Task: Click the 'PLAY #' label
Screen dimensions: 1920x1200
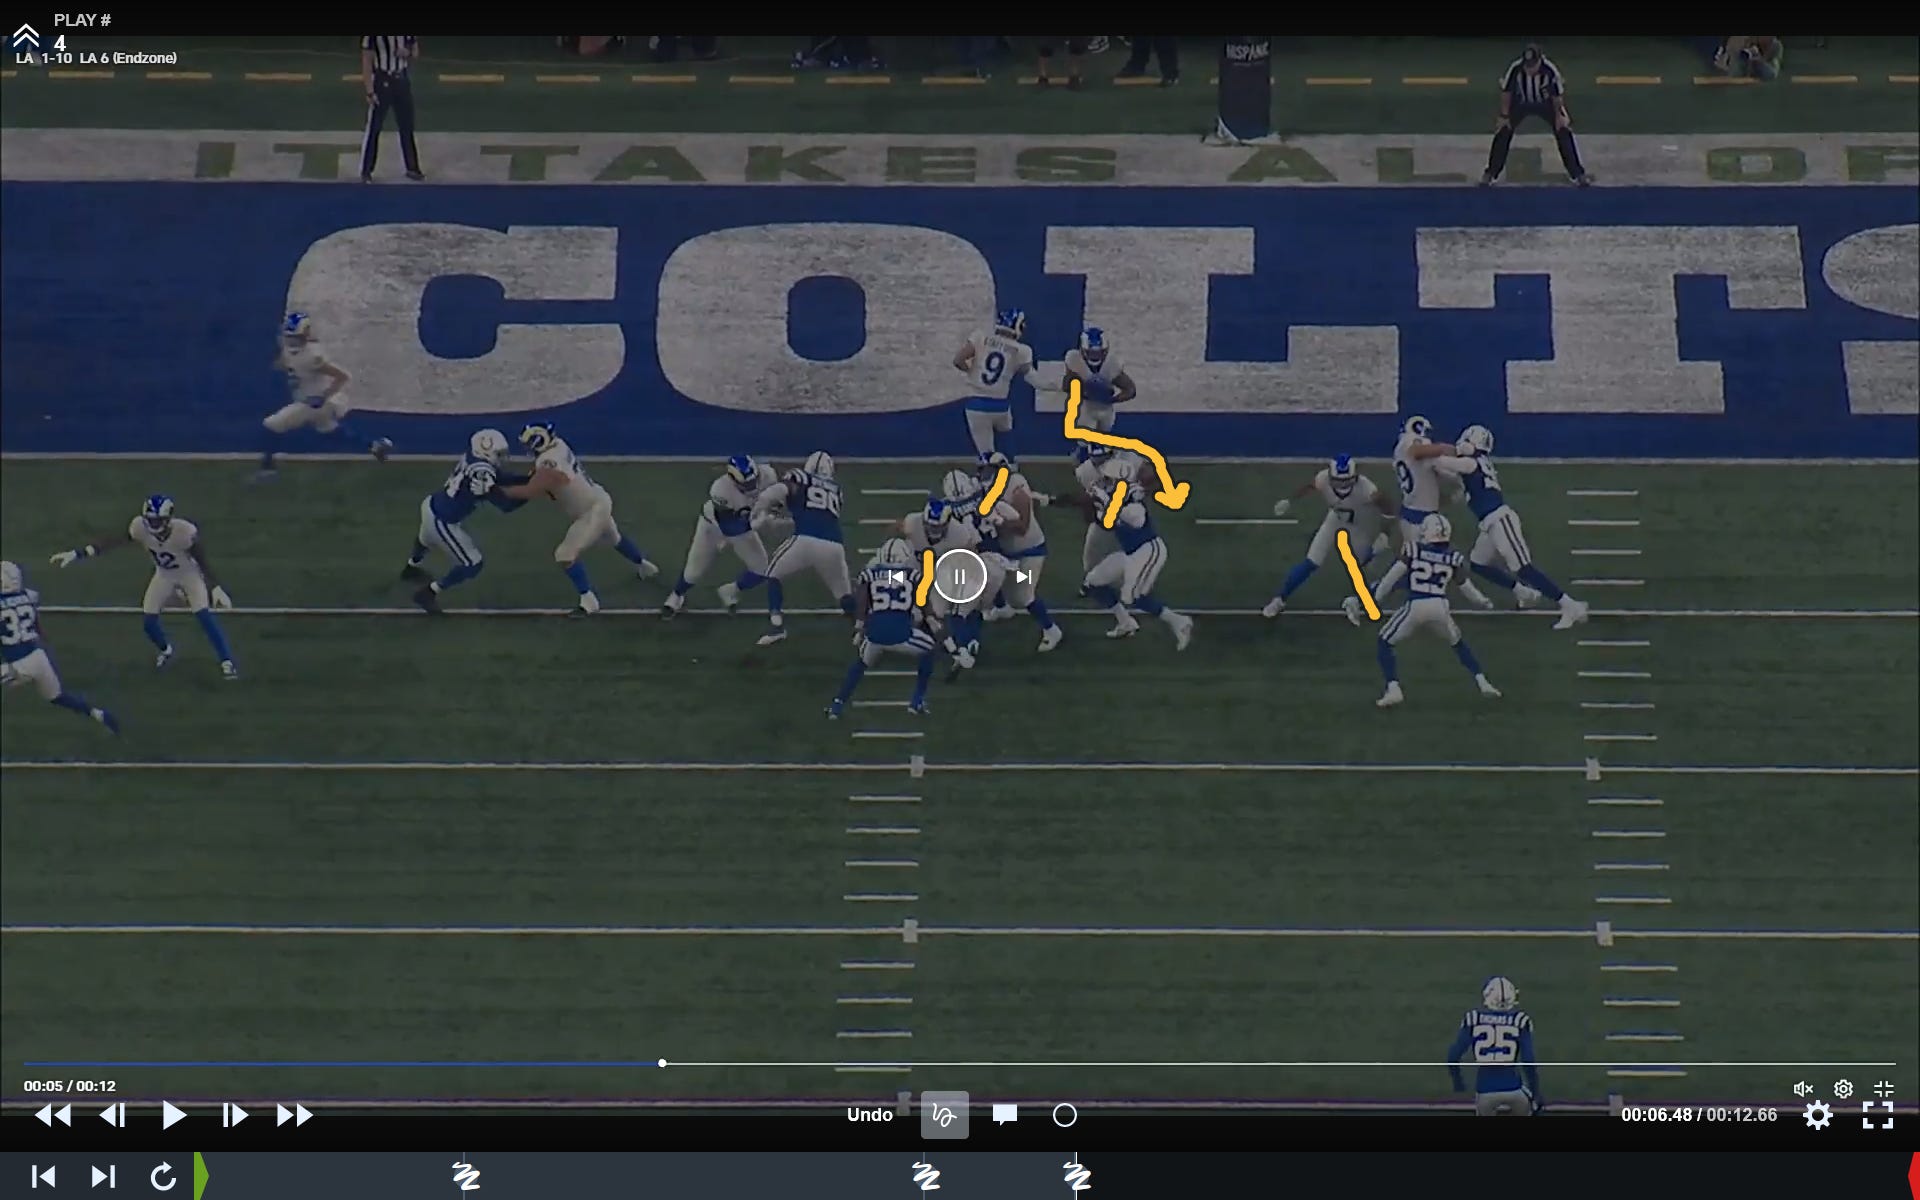Action: (82, 20)
